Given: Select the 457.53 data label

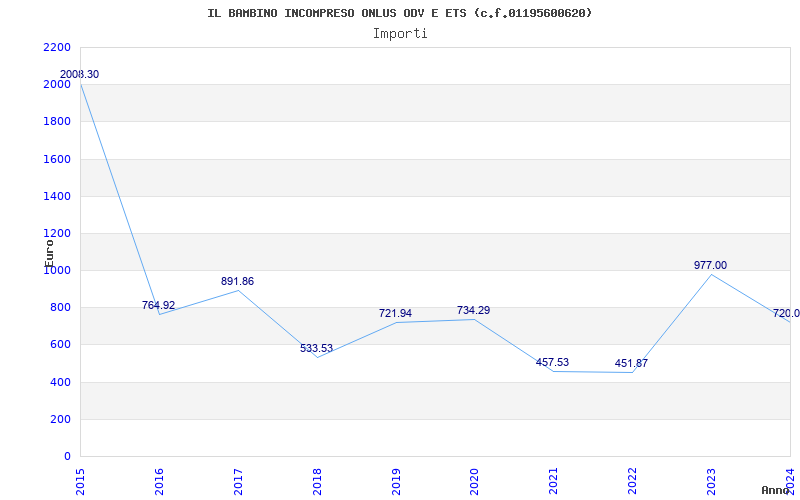Looking at the screenshot, I should coord(553,362).
